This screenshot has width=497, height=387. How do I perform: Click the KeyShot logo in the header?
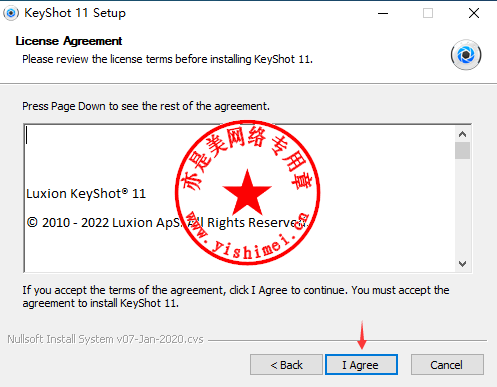pos(466,55)
